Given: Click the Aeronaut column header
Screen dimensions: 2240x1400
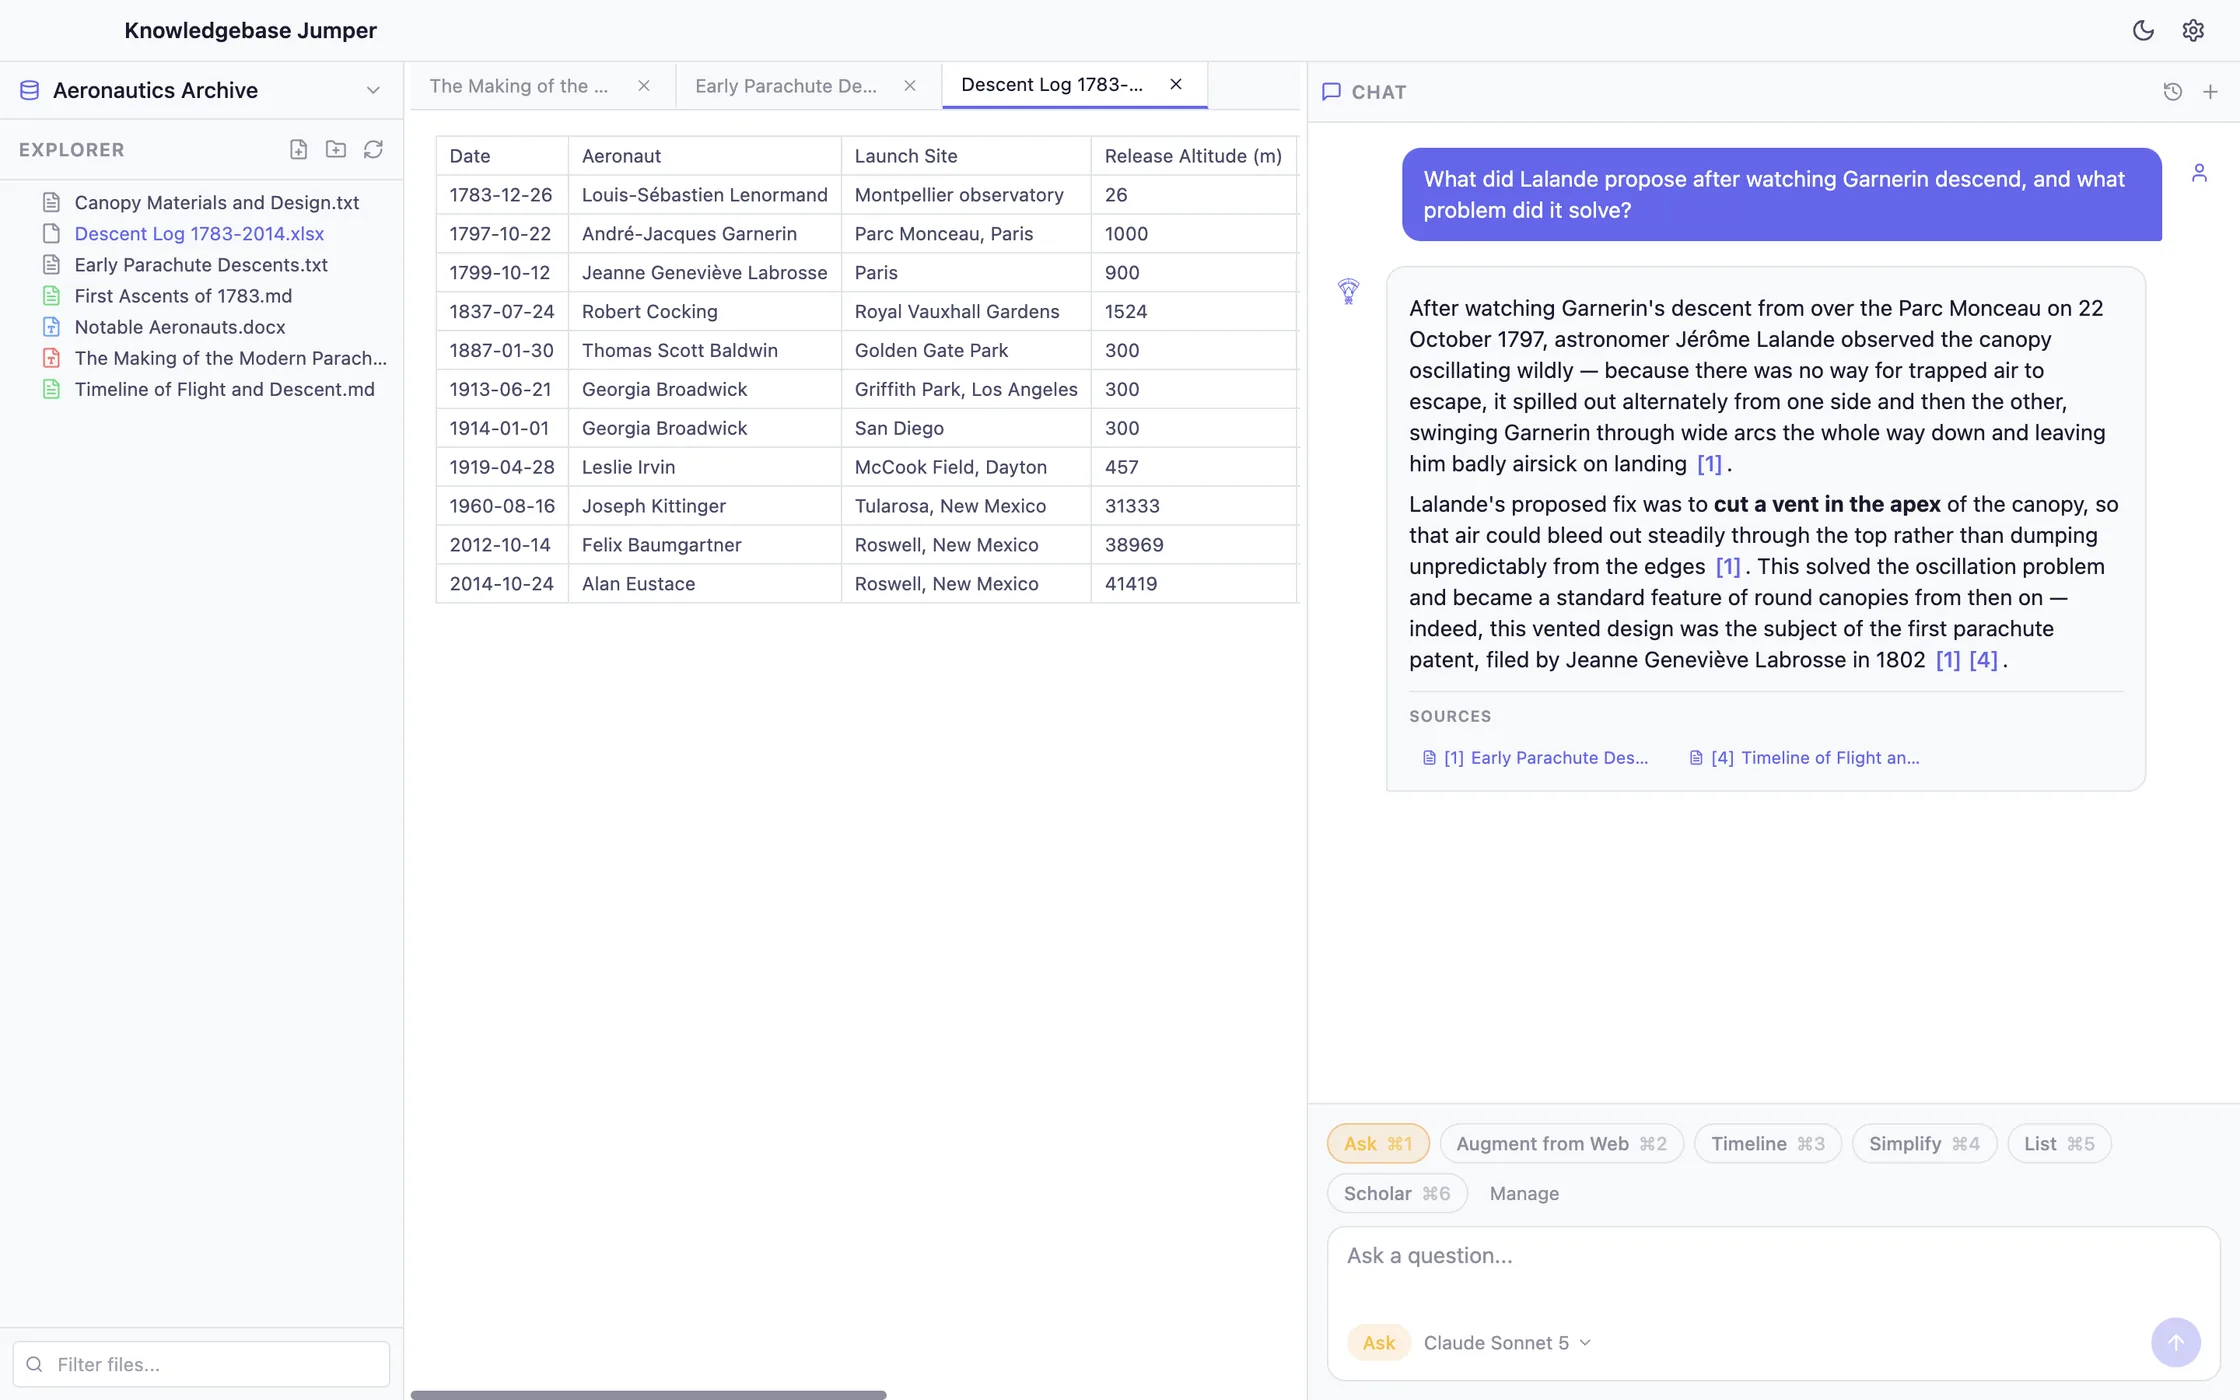Looking at the screenshot, I should point(705,155).
